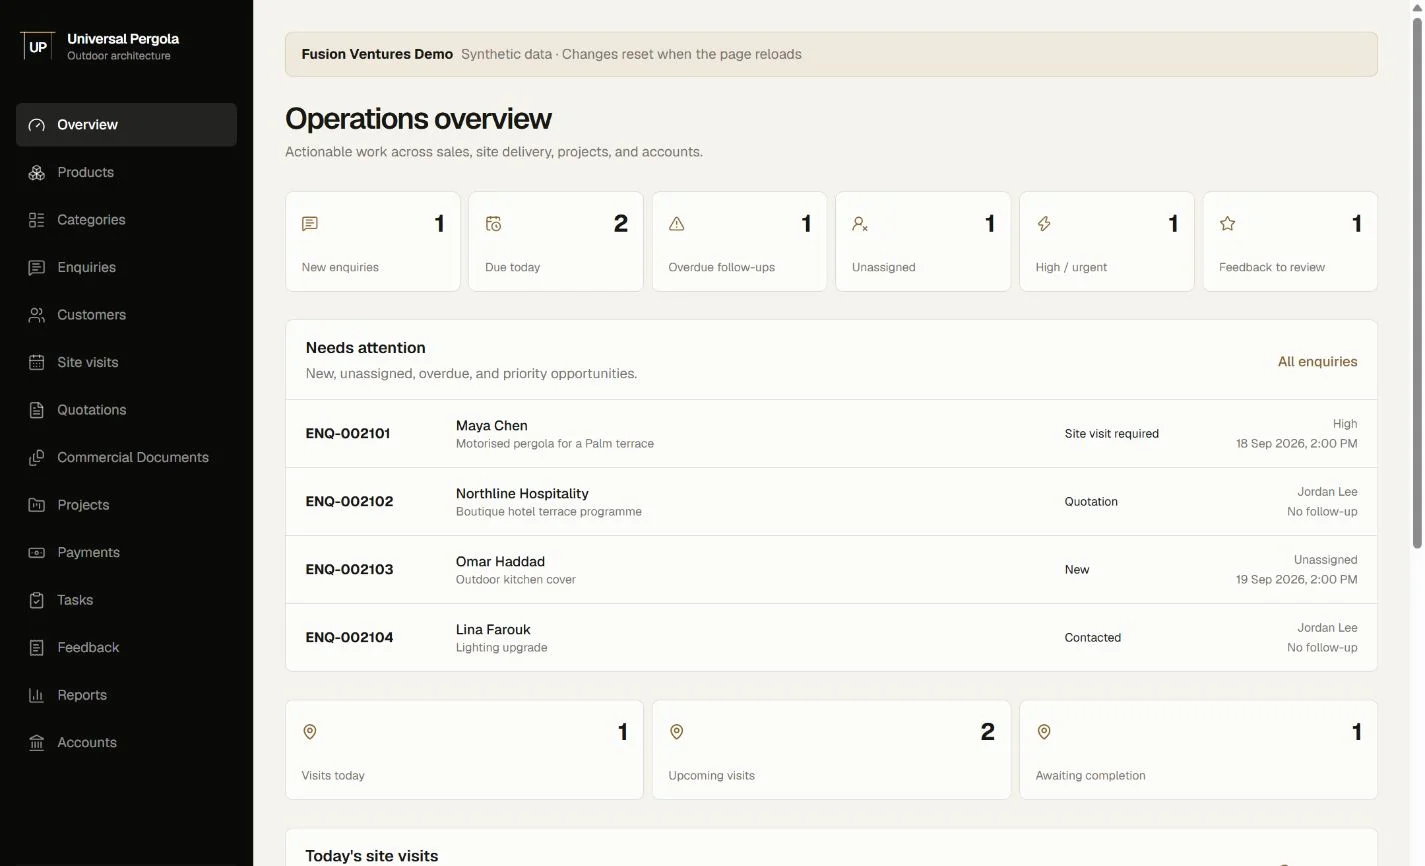Click the Awaiting completion stat card
Image resolution: width=1425 pixels, height=866 pixels.
pos(1198,750)
